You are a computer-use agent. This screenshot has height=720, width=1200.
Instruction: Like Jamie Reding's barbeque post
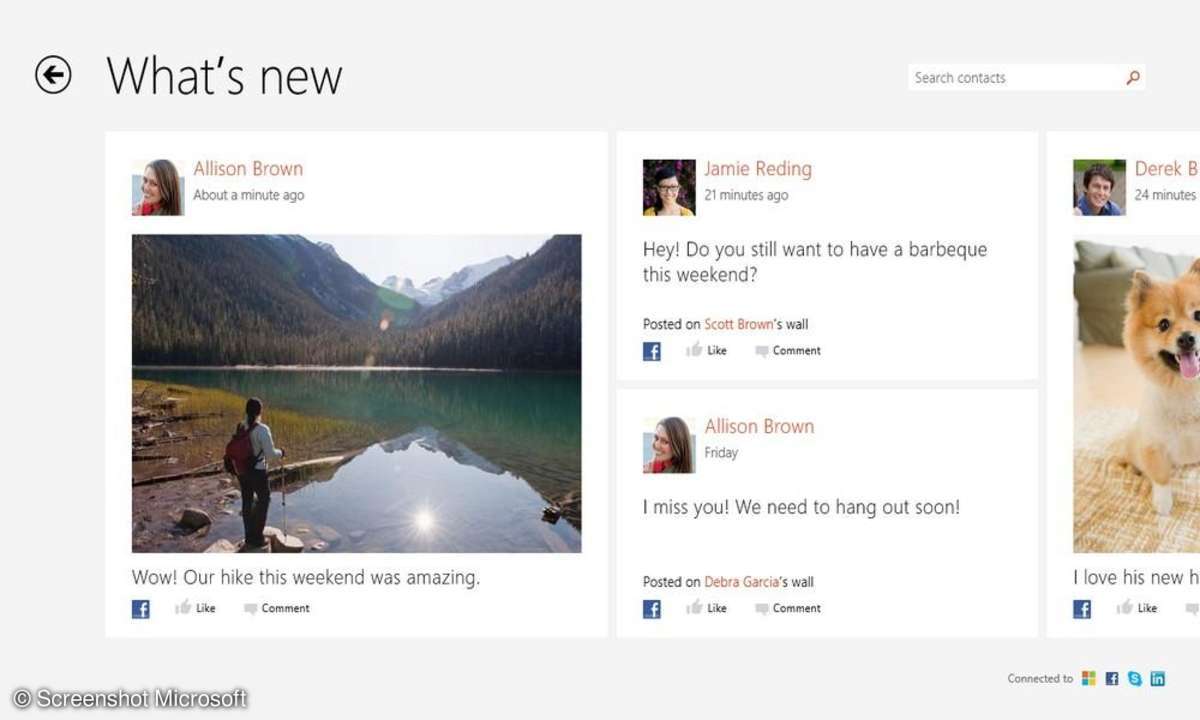coord(706,351)
